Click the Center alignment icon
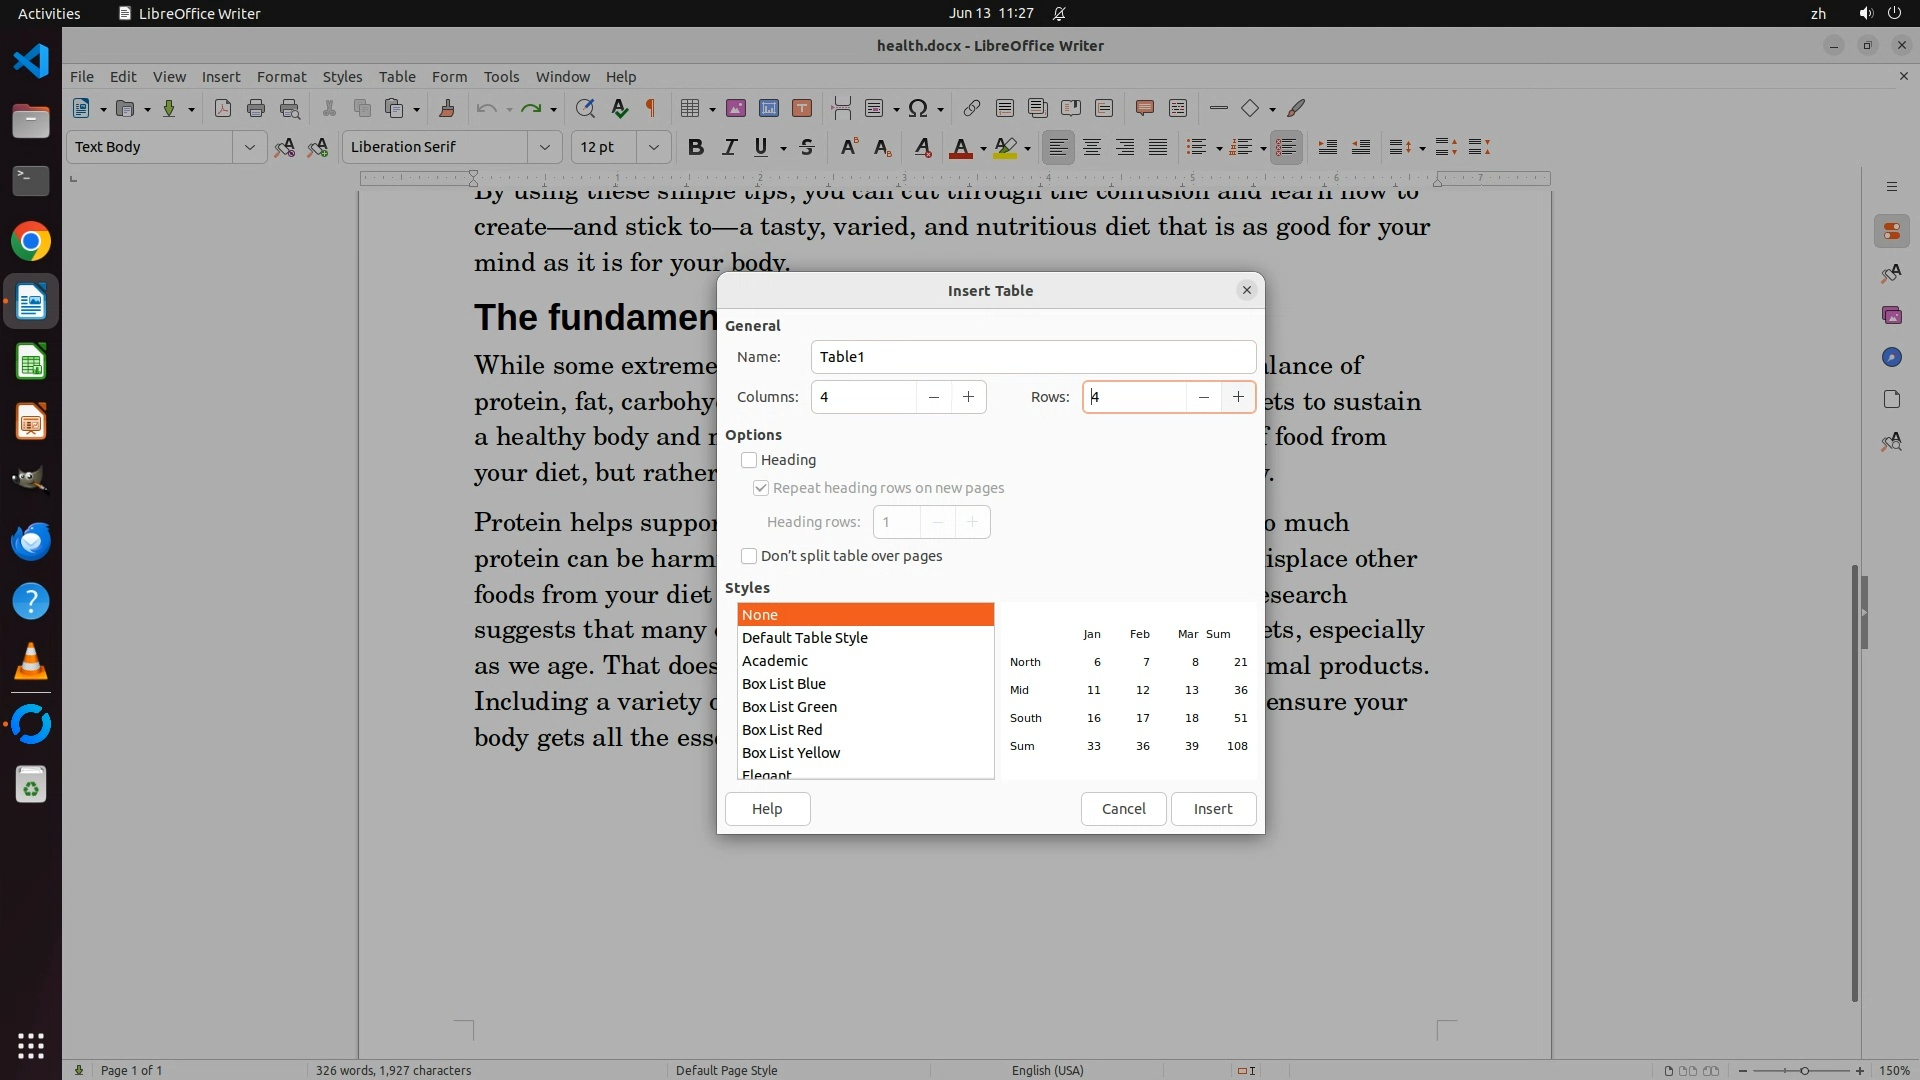The height and width of the screenshot is (1080, 1920). coord(1092,147)
